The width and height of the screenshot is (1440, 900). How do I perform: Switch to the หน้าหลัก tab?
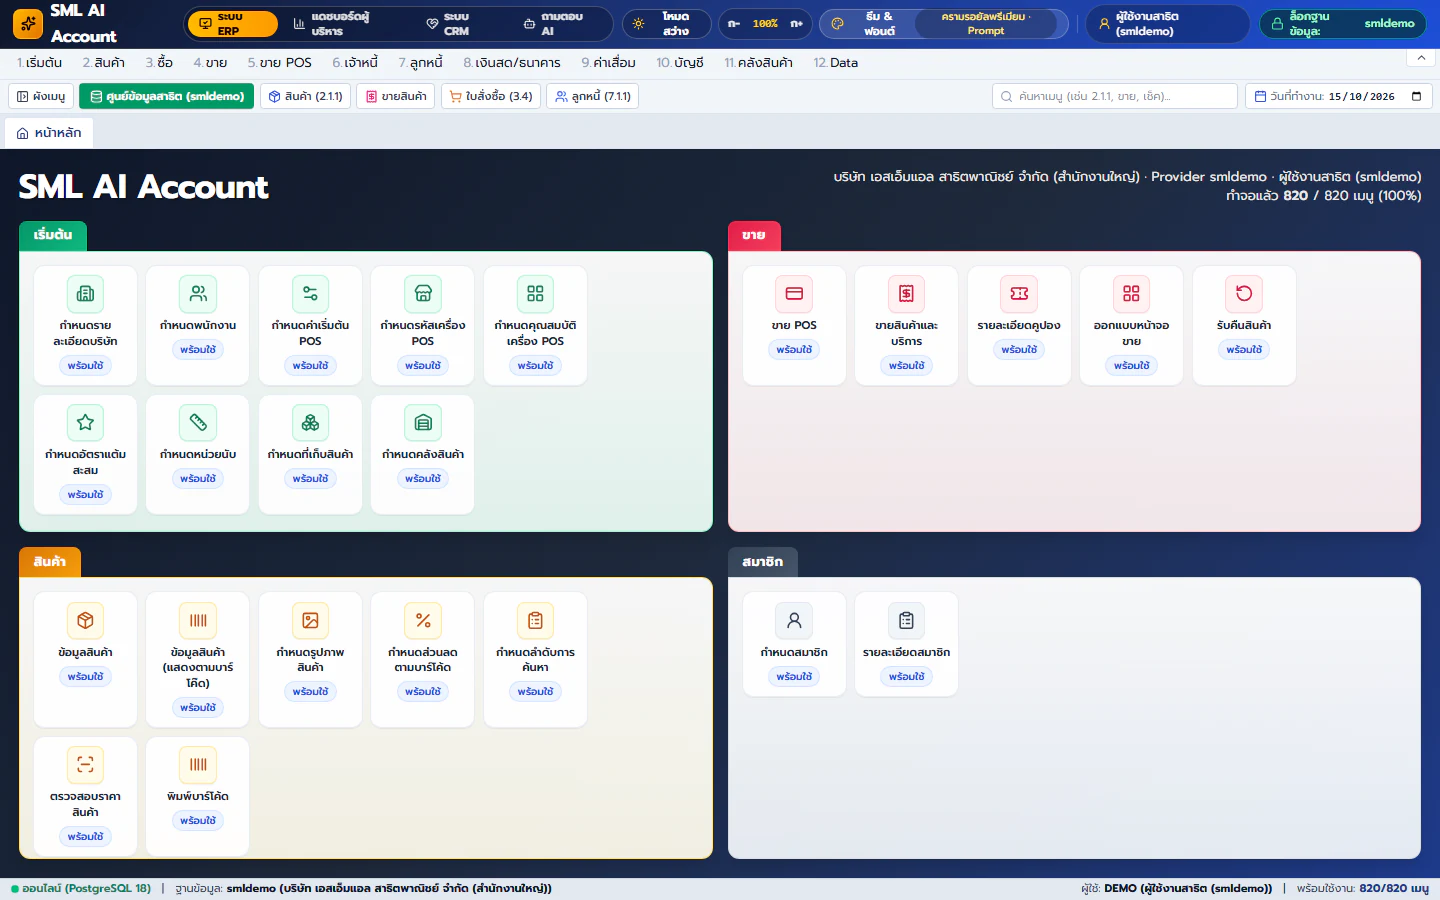49,133
